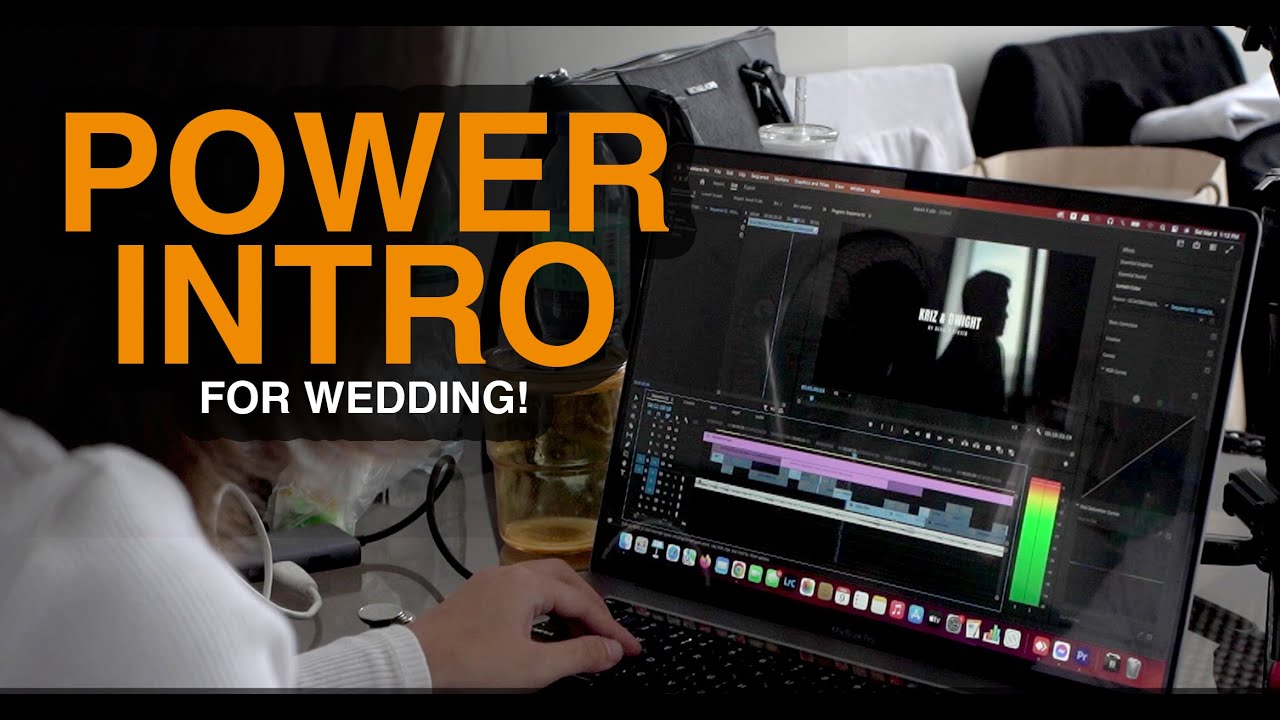Select the Type tool in Tools panel
This screenshot has width=1280, height=720.
coord(622,472)
